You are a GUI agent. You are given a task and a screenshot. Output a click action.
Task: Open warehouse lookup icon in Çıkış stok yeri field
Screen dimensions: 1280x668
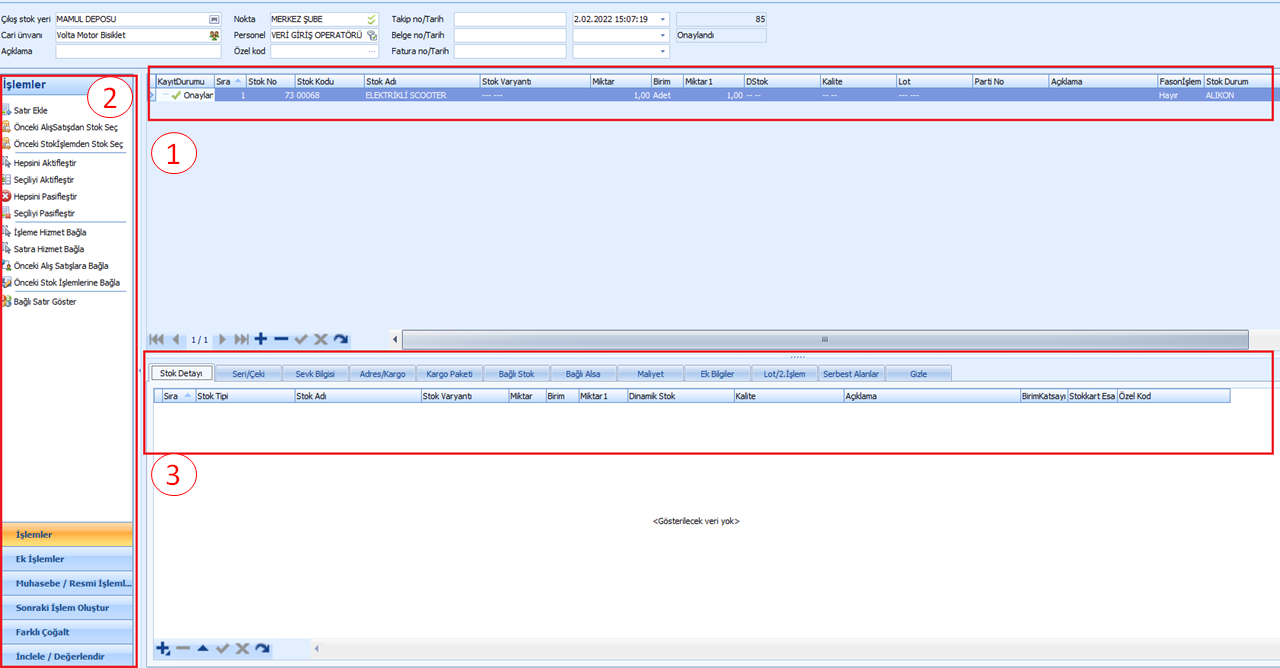(214, 19)
